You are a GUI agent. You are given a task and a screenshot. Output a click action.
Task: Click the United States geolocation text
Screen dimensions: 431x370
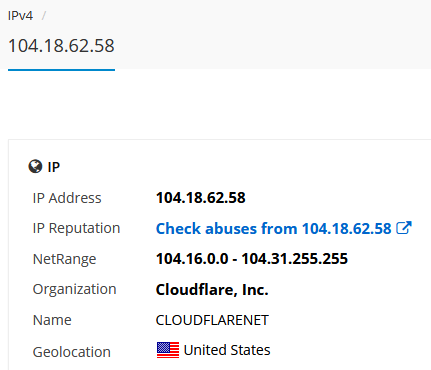[227, 350]
